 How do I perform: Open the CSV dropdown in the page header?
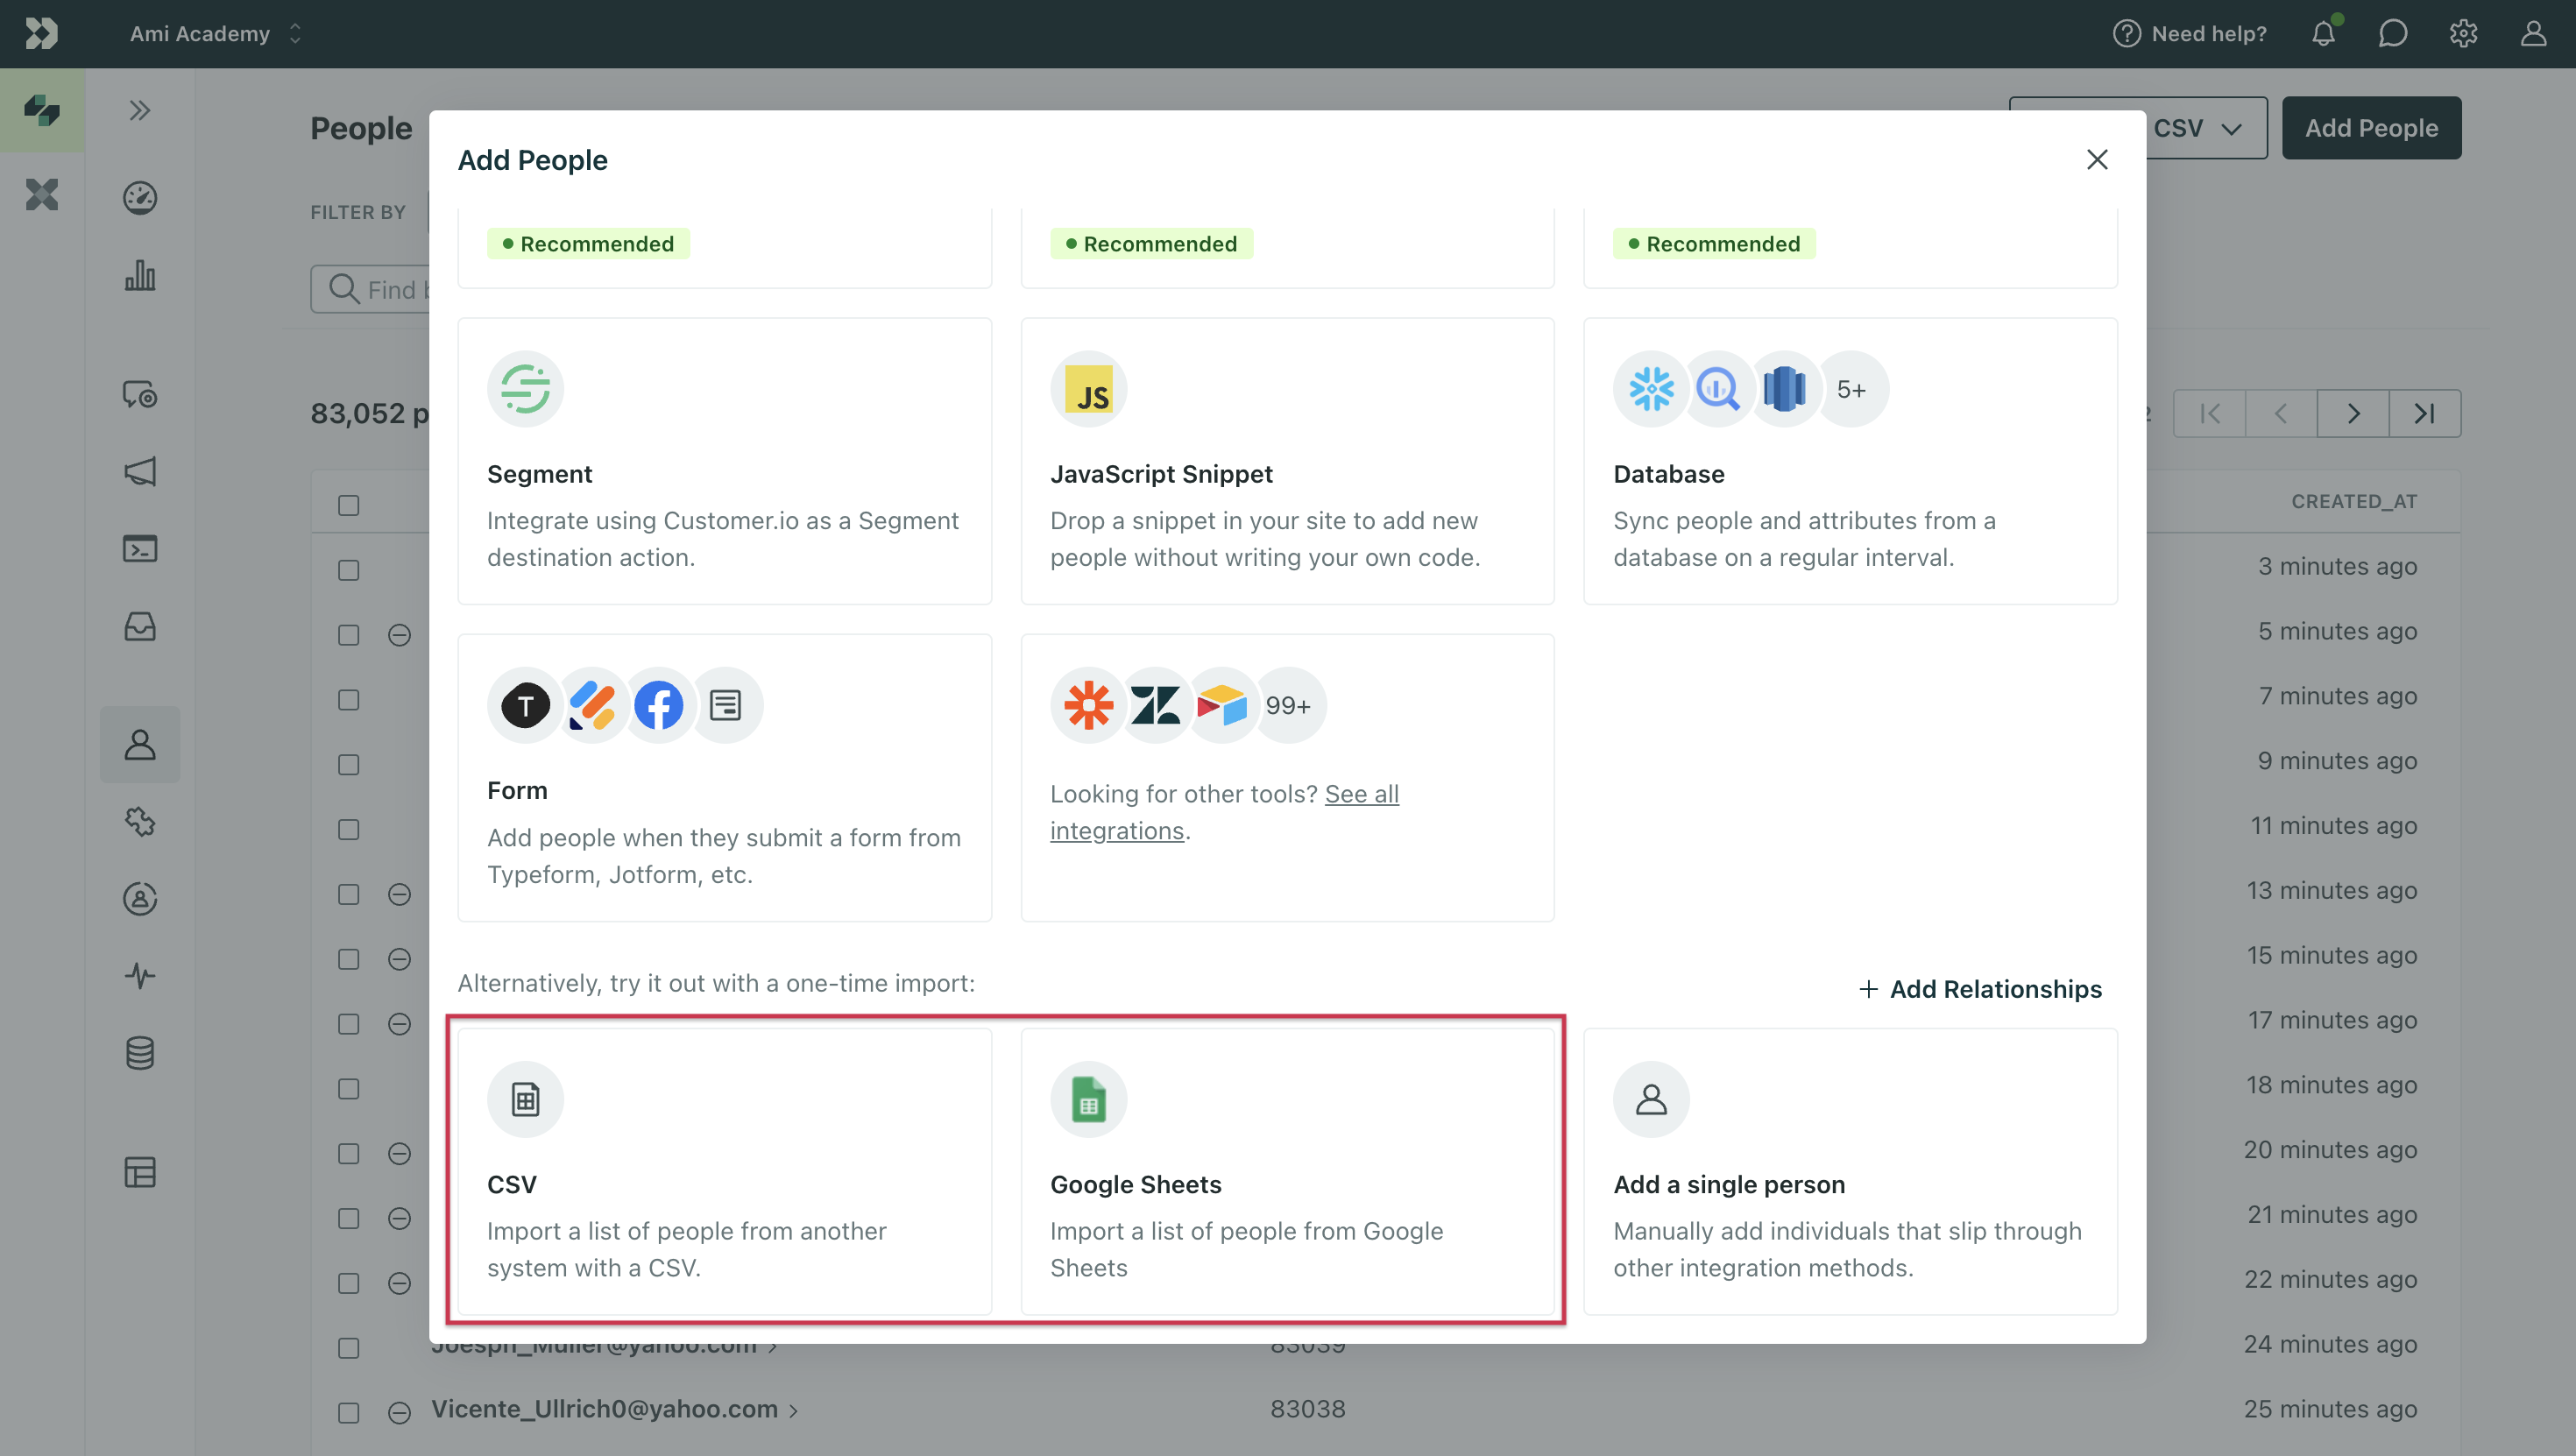click(x=2197, y=128)
